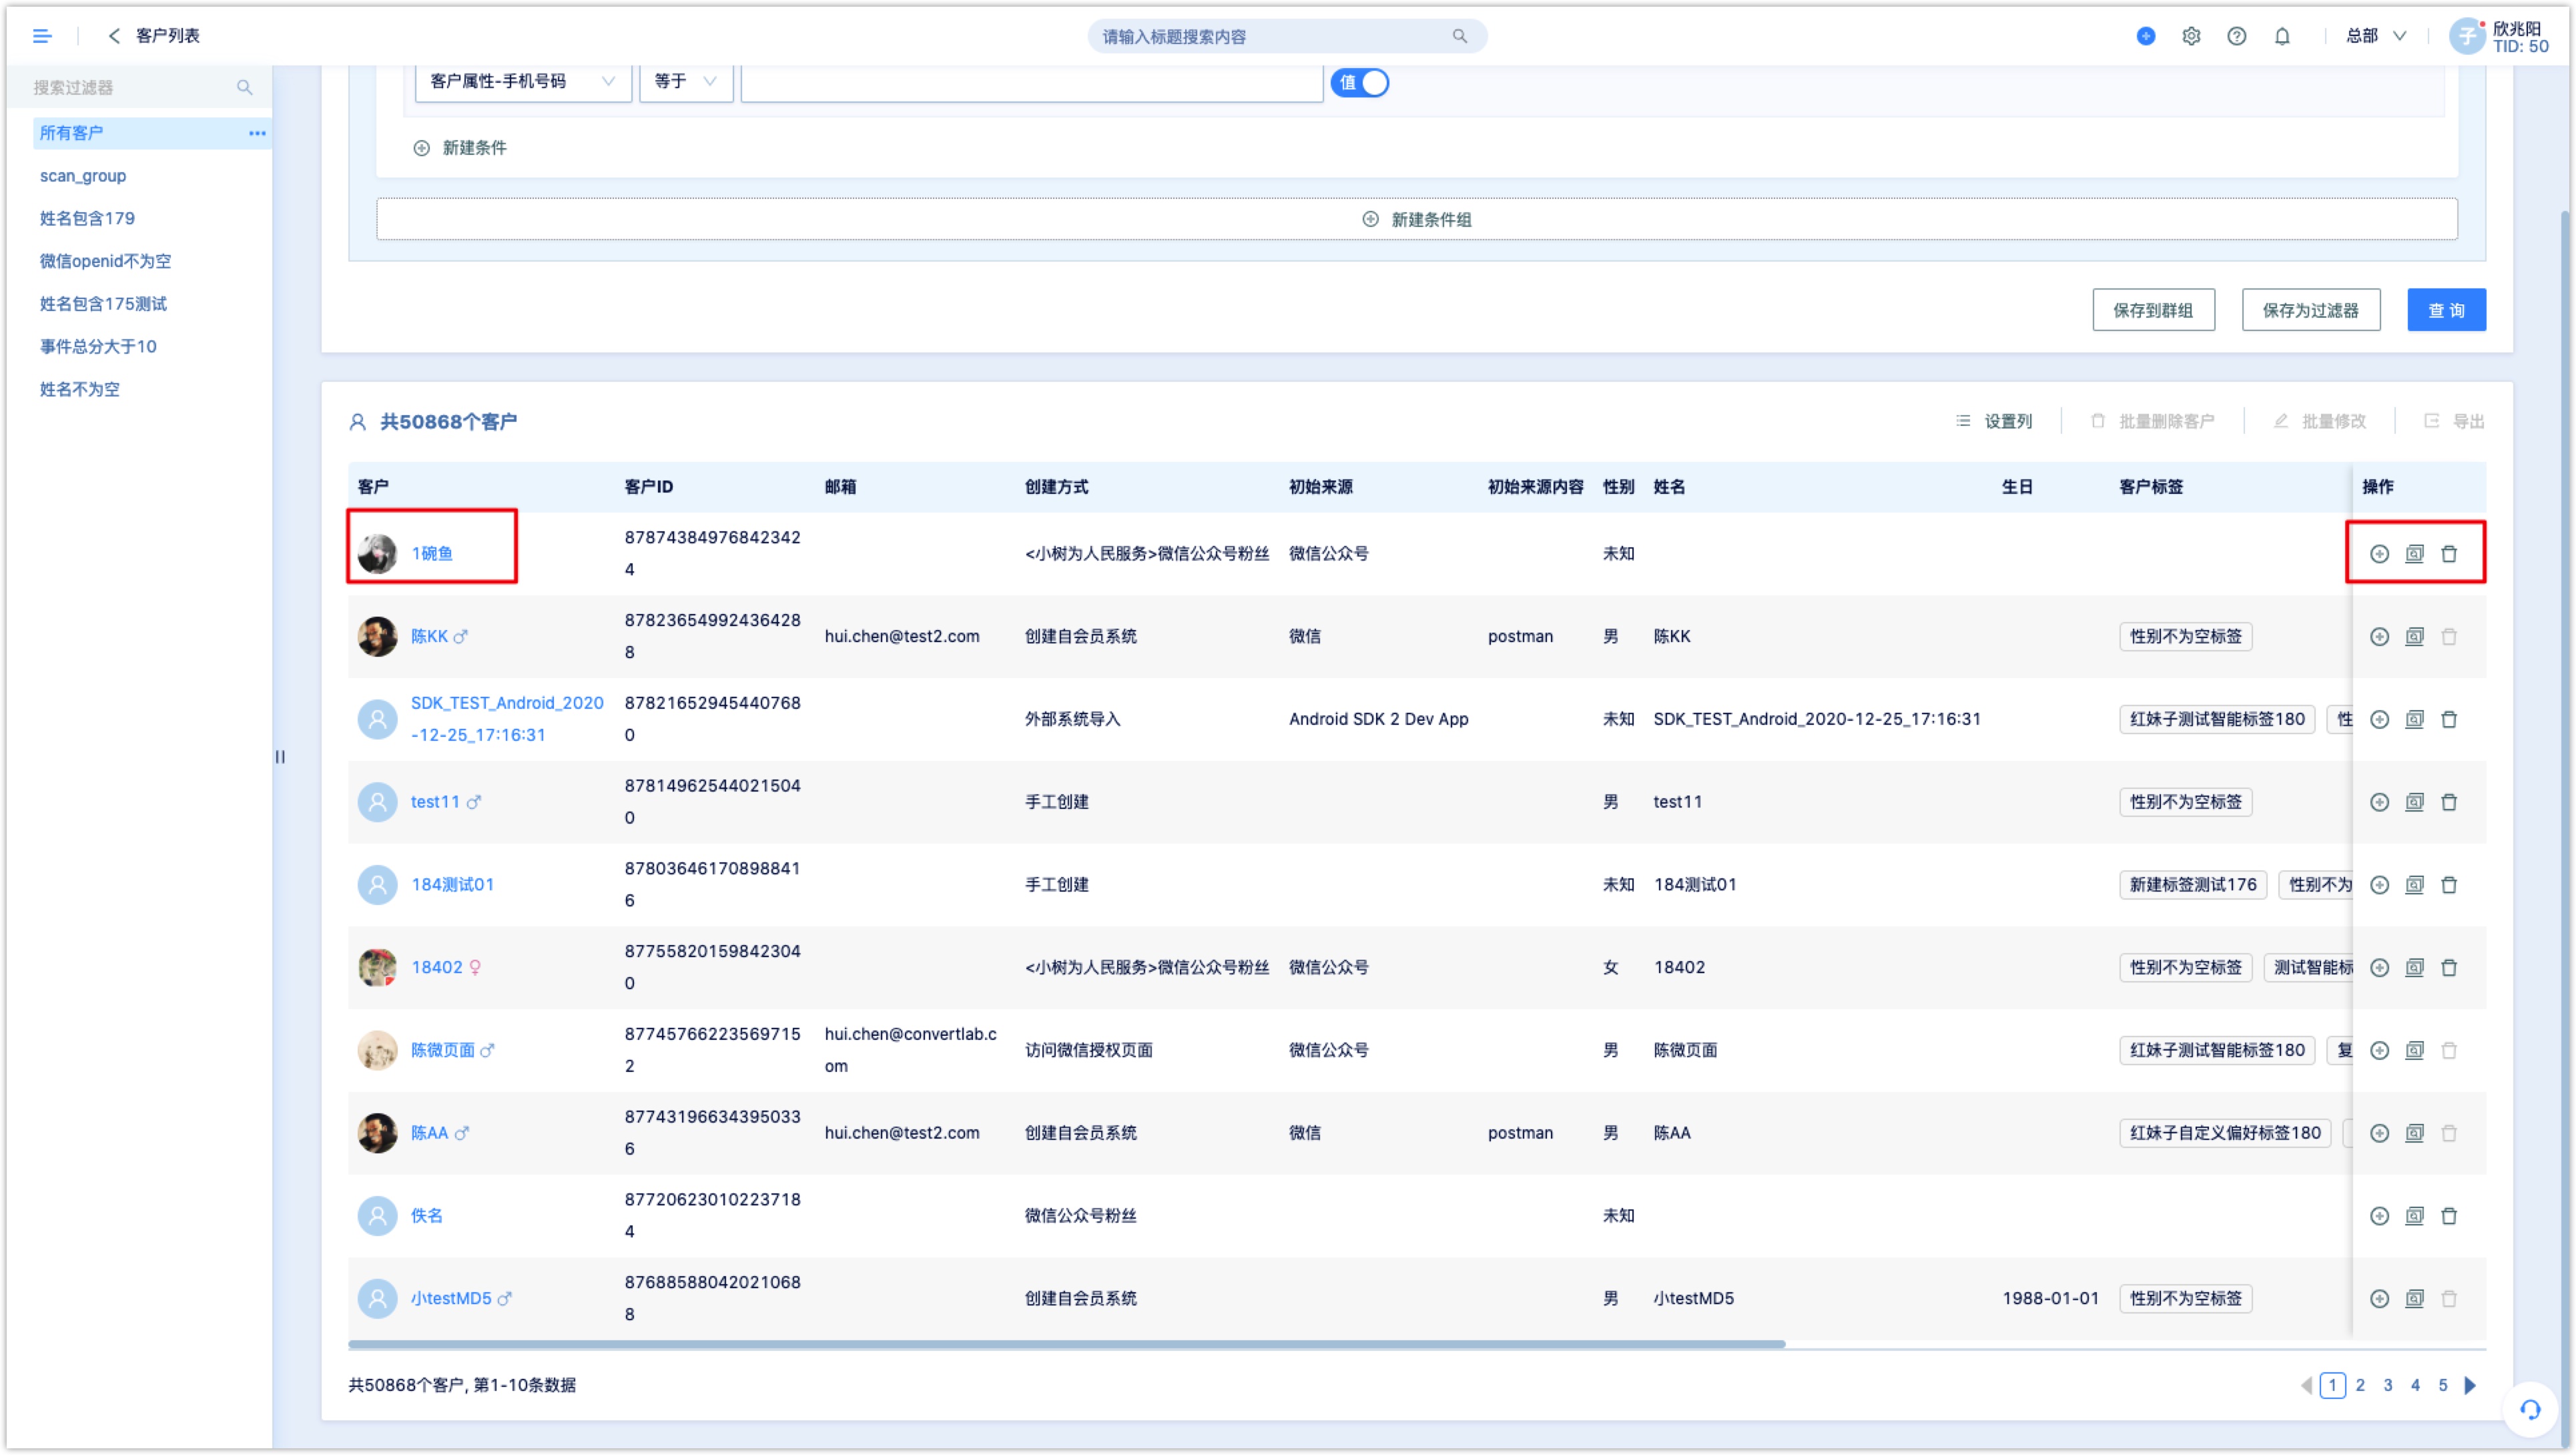Click 保存为过滤器 button

coord(2310,310)
